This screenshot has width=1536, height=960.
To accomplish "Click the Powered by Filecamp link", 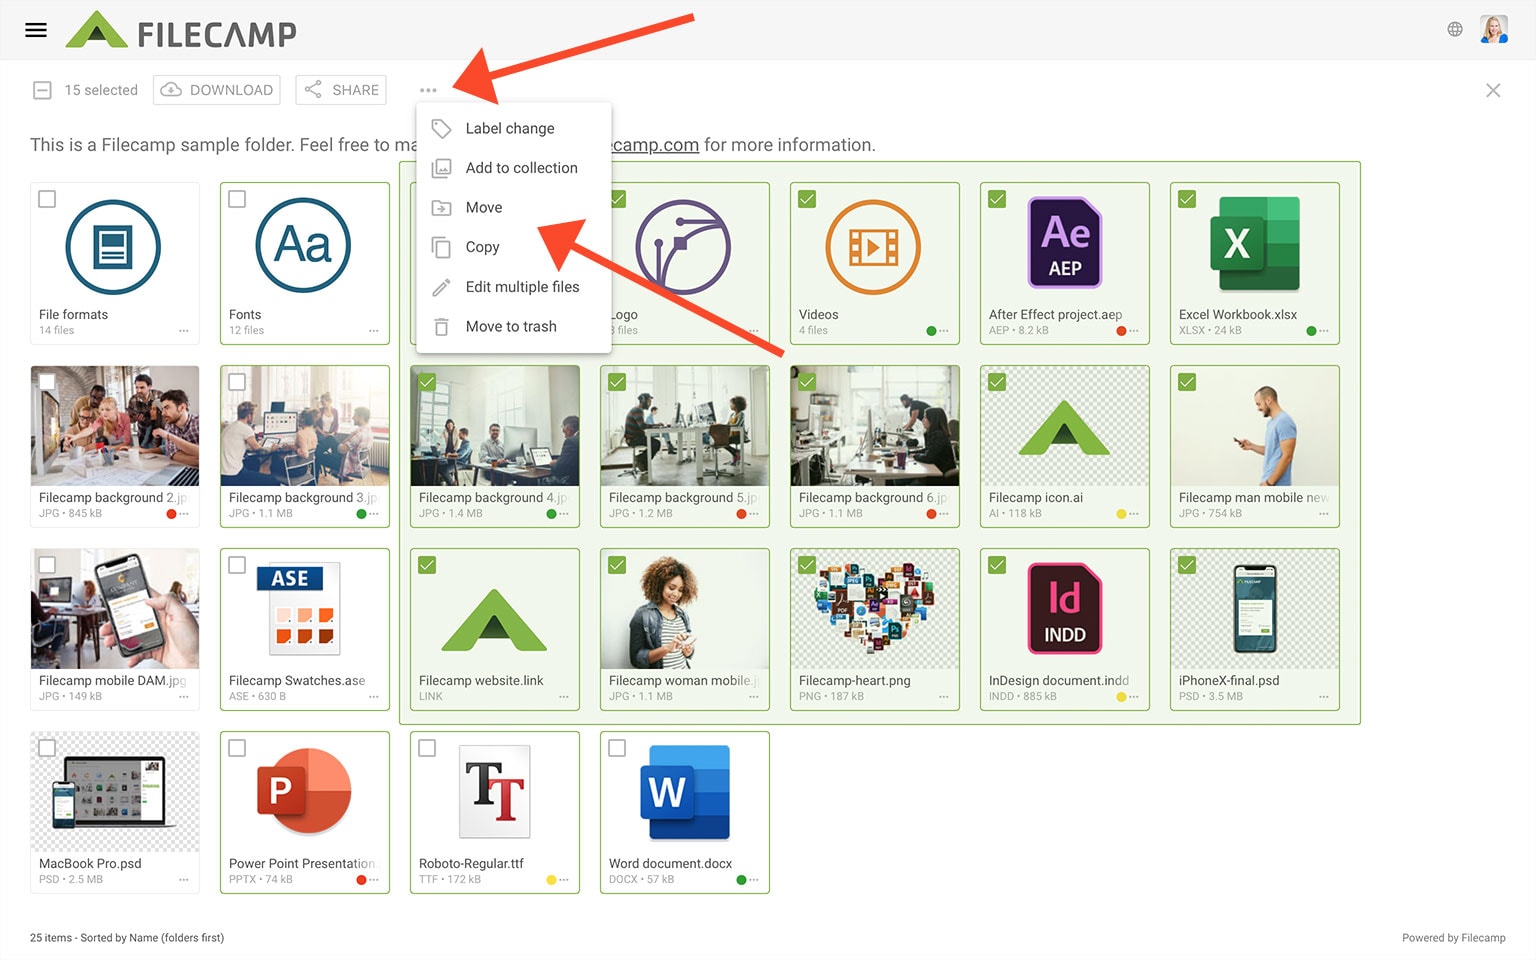I will pos(1453,938).
